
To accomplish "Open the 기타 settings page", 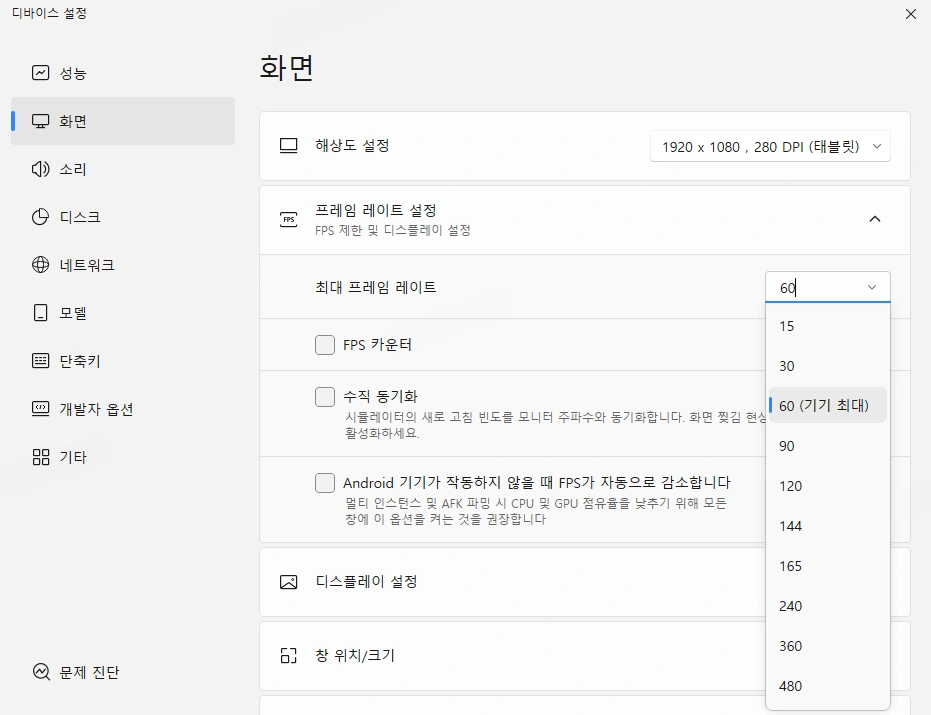I will pos(123,457).
